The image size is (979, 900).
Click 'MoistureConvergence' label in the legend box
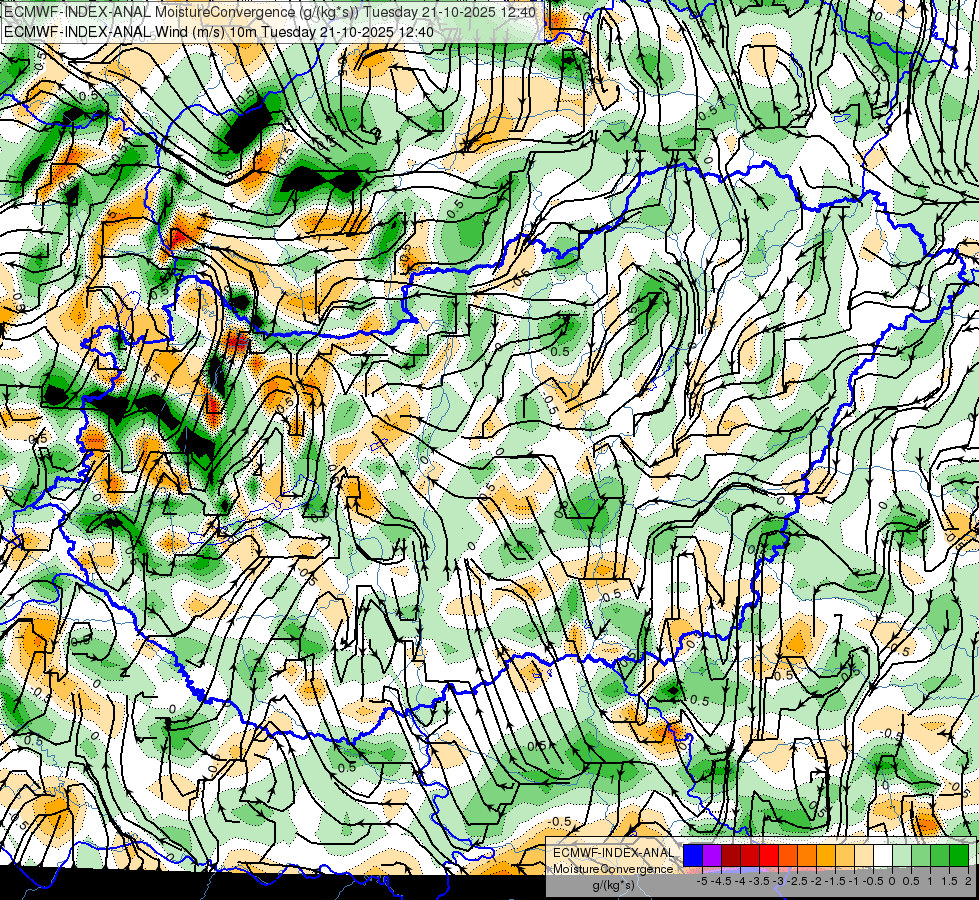tap(613, 869)
